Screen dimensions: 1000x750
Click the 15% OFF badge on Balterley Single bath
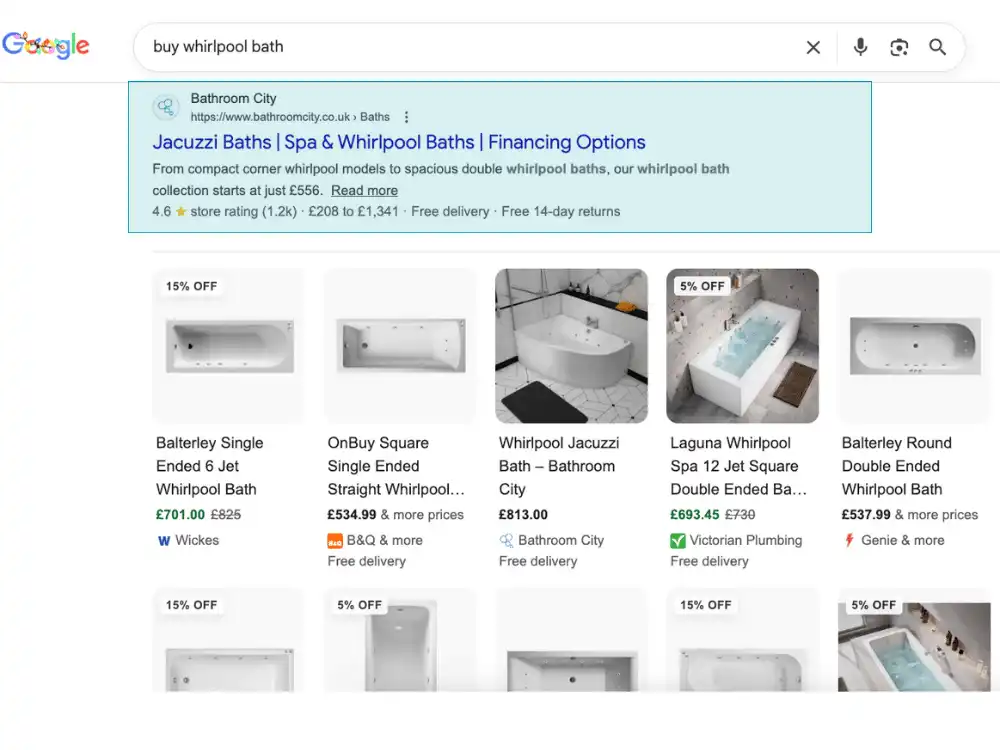(x=190, y=286)
